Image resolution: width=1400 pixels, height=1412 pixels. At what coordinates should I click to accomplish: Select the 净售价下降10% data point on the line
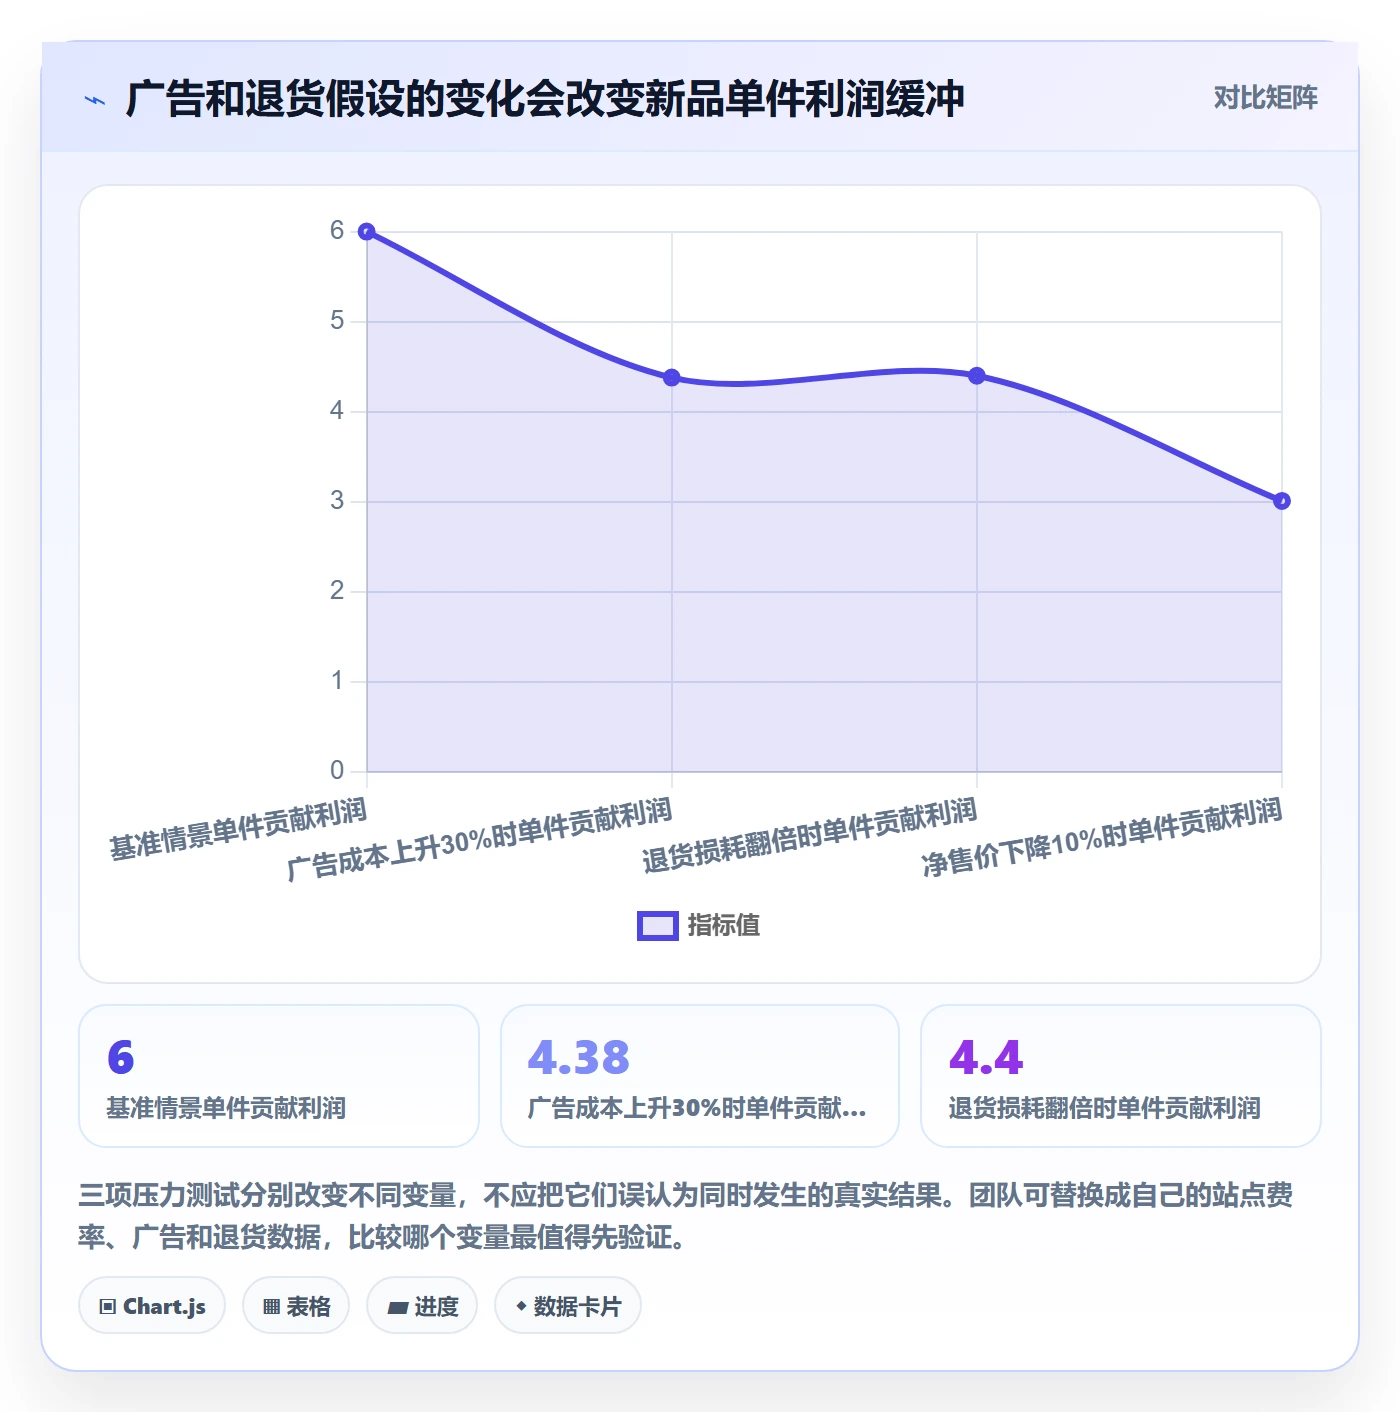[x=1282, y=501]
